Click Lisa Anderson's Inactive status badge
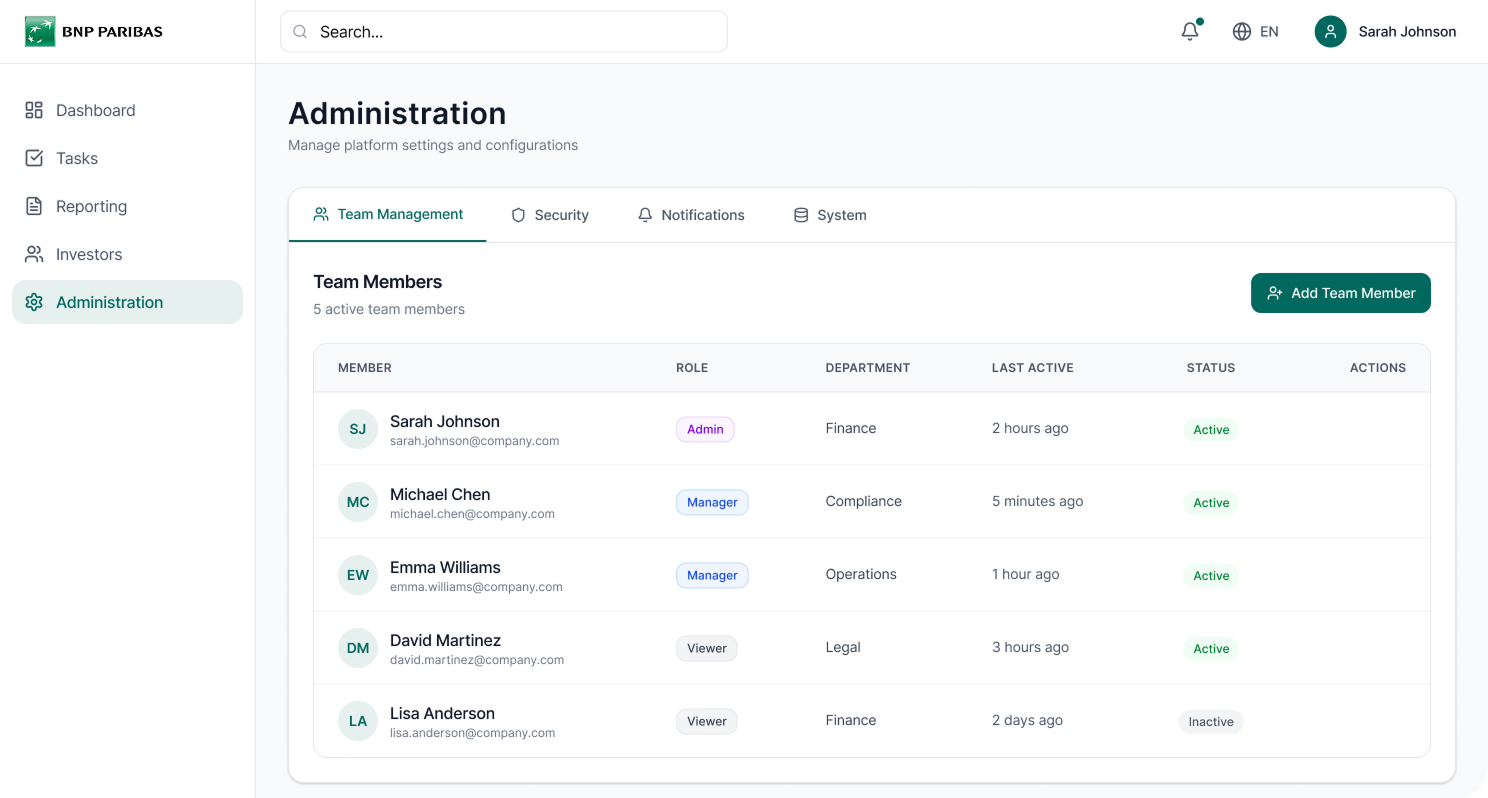 point(1211,721)
